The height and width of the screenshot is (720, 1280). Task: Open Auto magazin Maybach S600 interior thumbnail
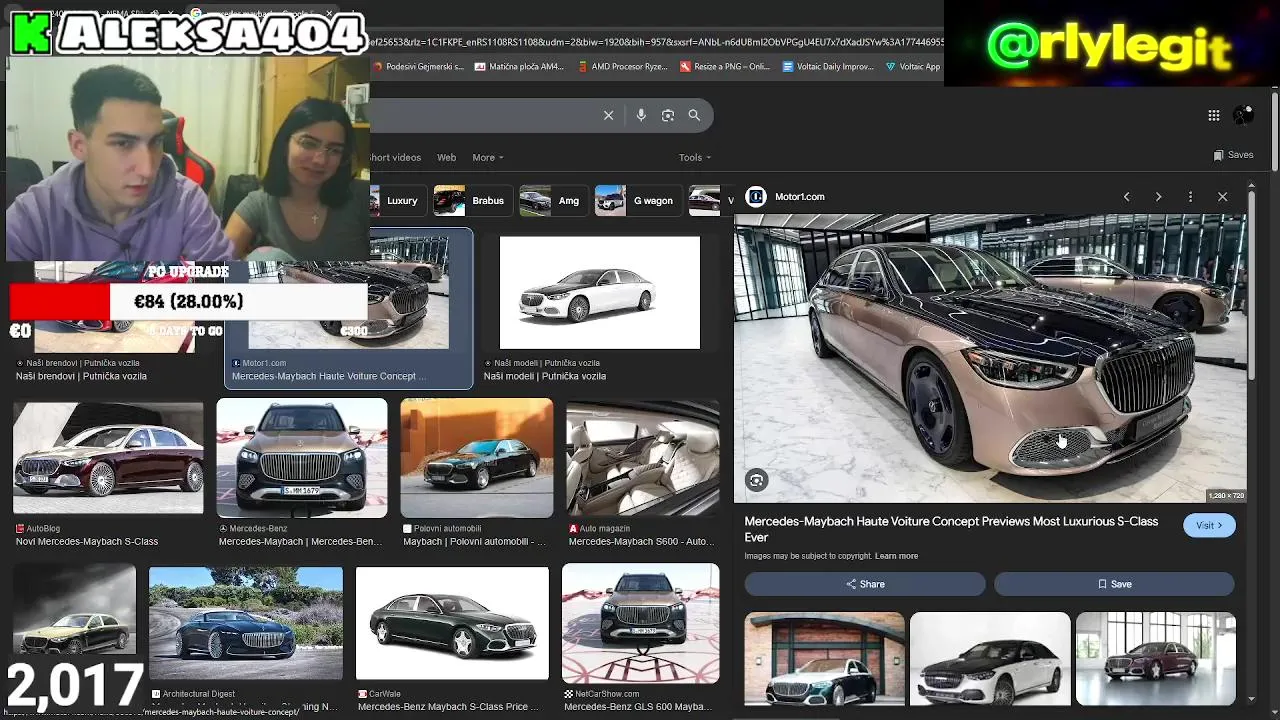pyautogui.click(x=642, y=458)
